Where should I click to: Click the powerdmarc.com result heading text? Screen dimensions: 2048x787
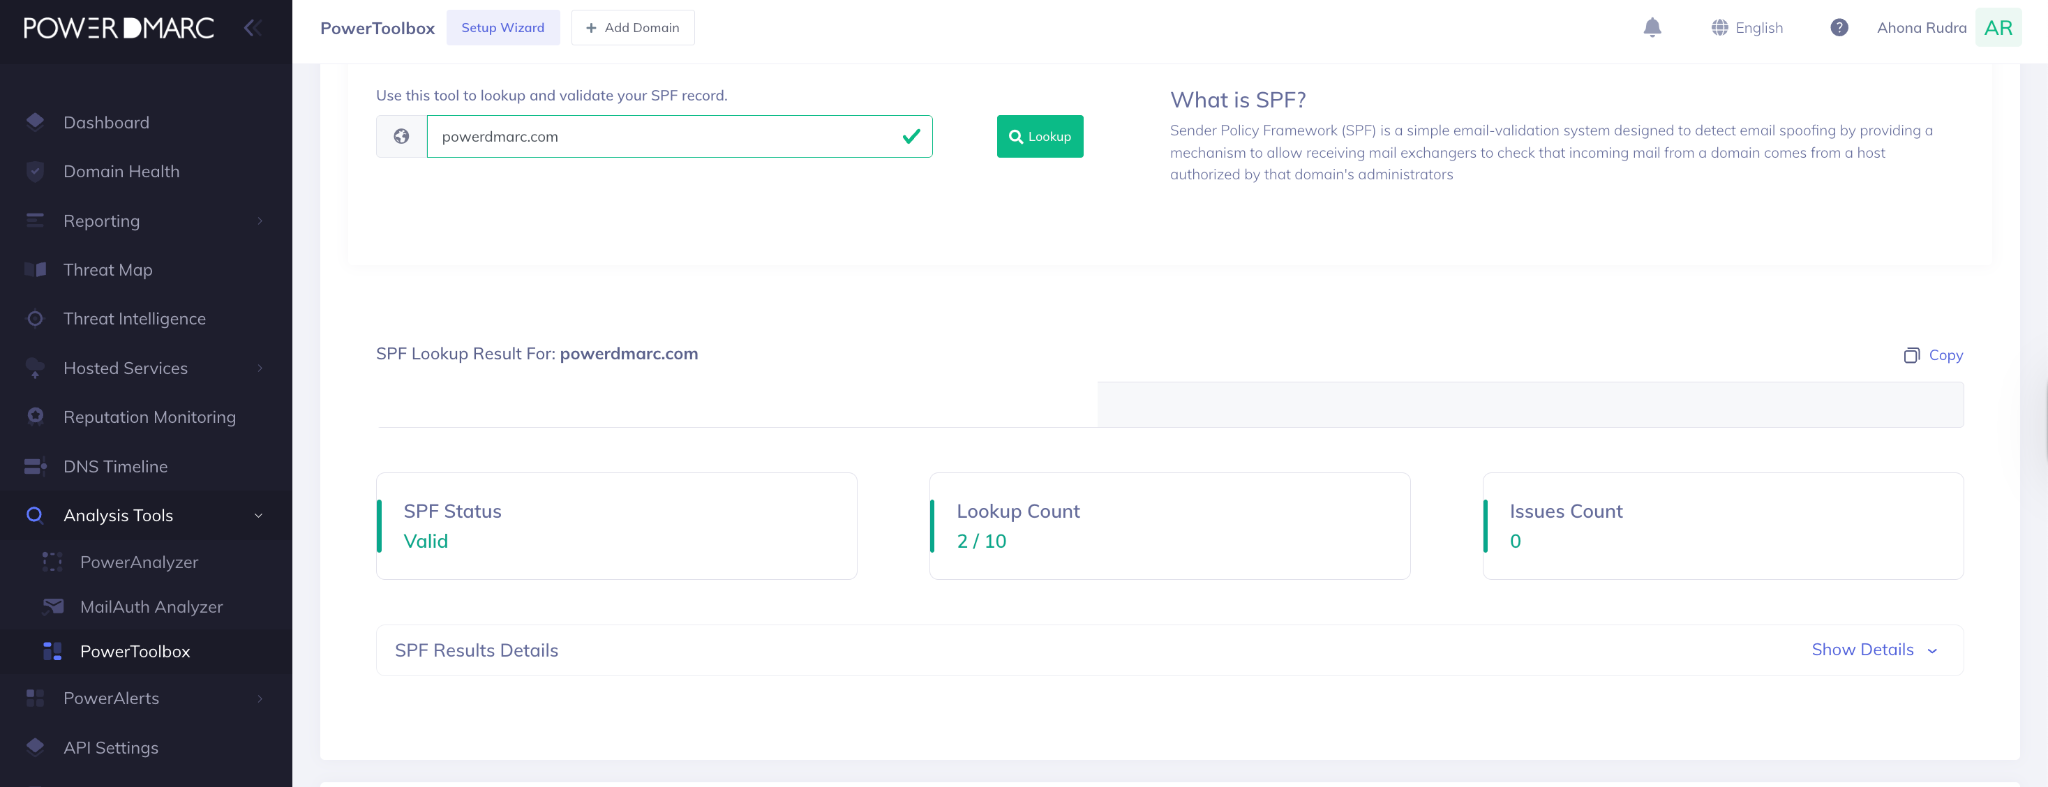(x=629, y=353)
